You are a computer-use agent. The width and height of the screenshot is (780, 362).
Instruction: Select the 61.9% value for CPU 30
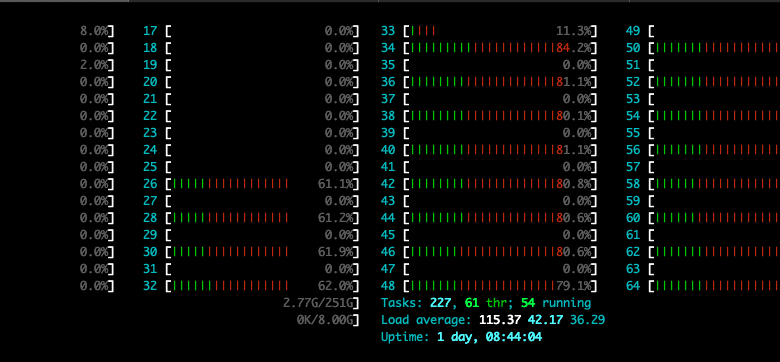pos(336,252)
